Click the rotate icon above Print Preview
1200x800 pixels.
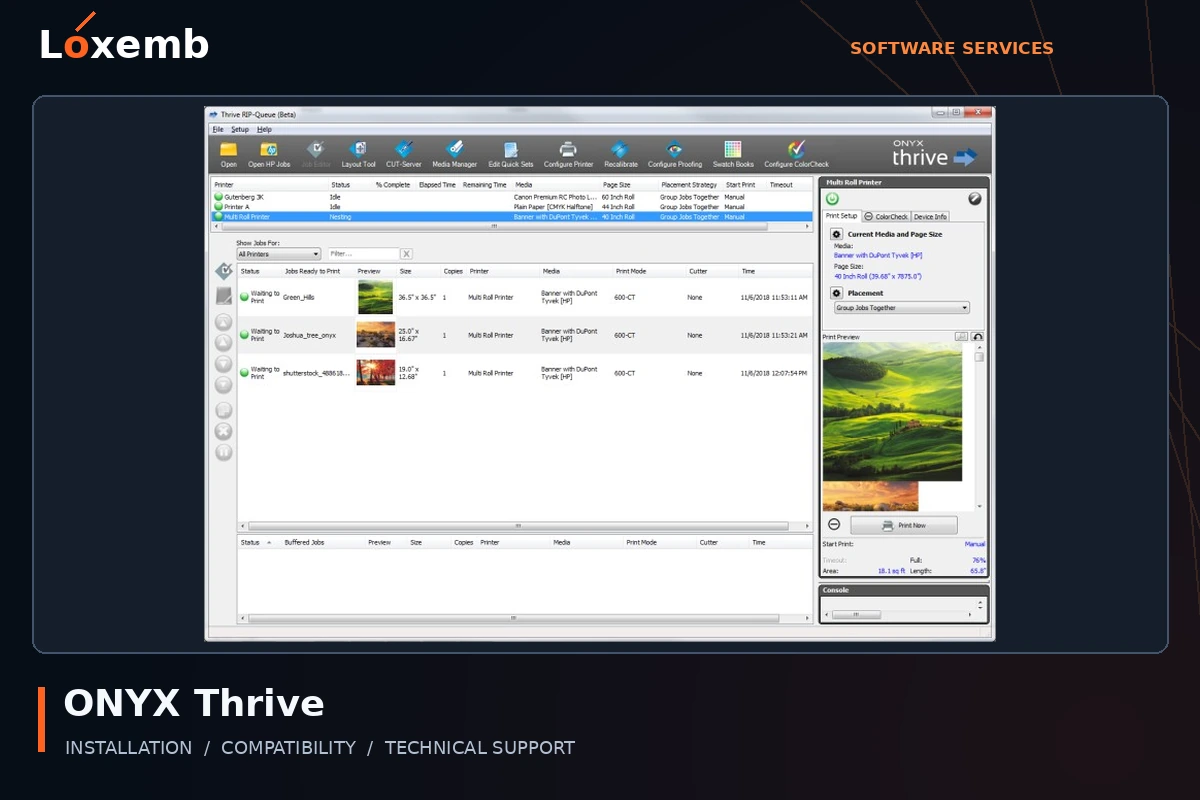tap(977, 337)
